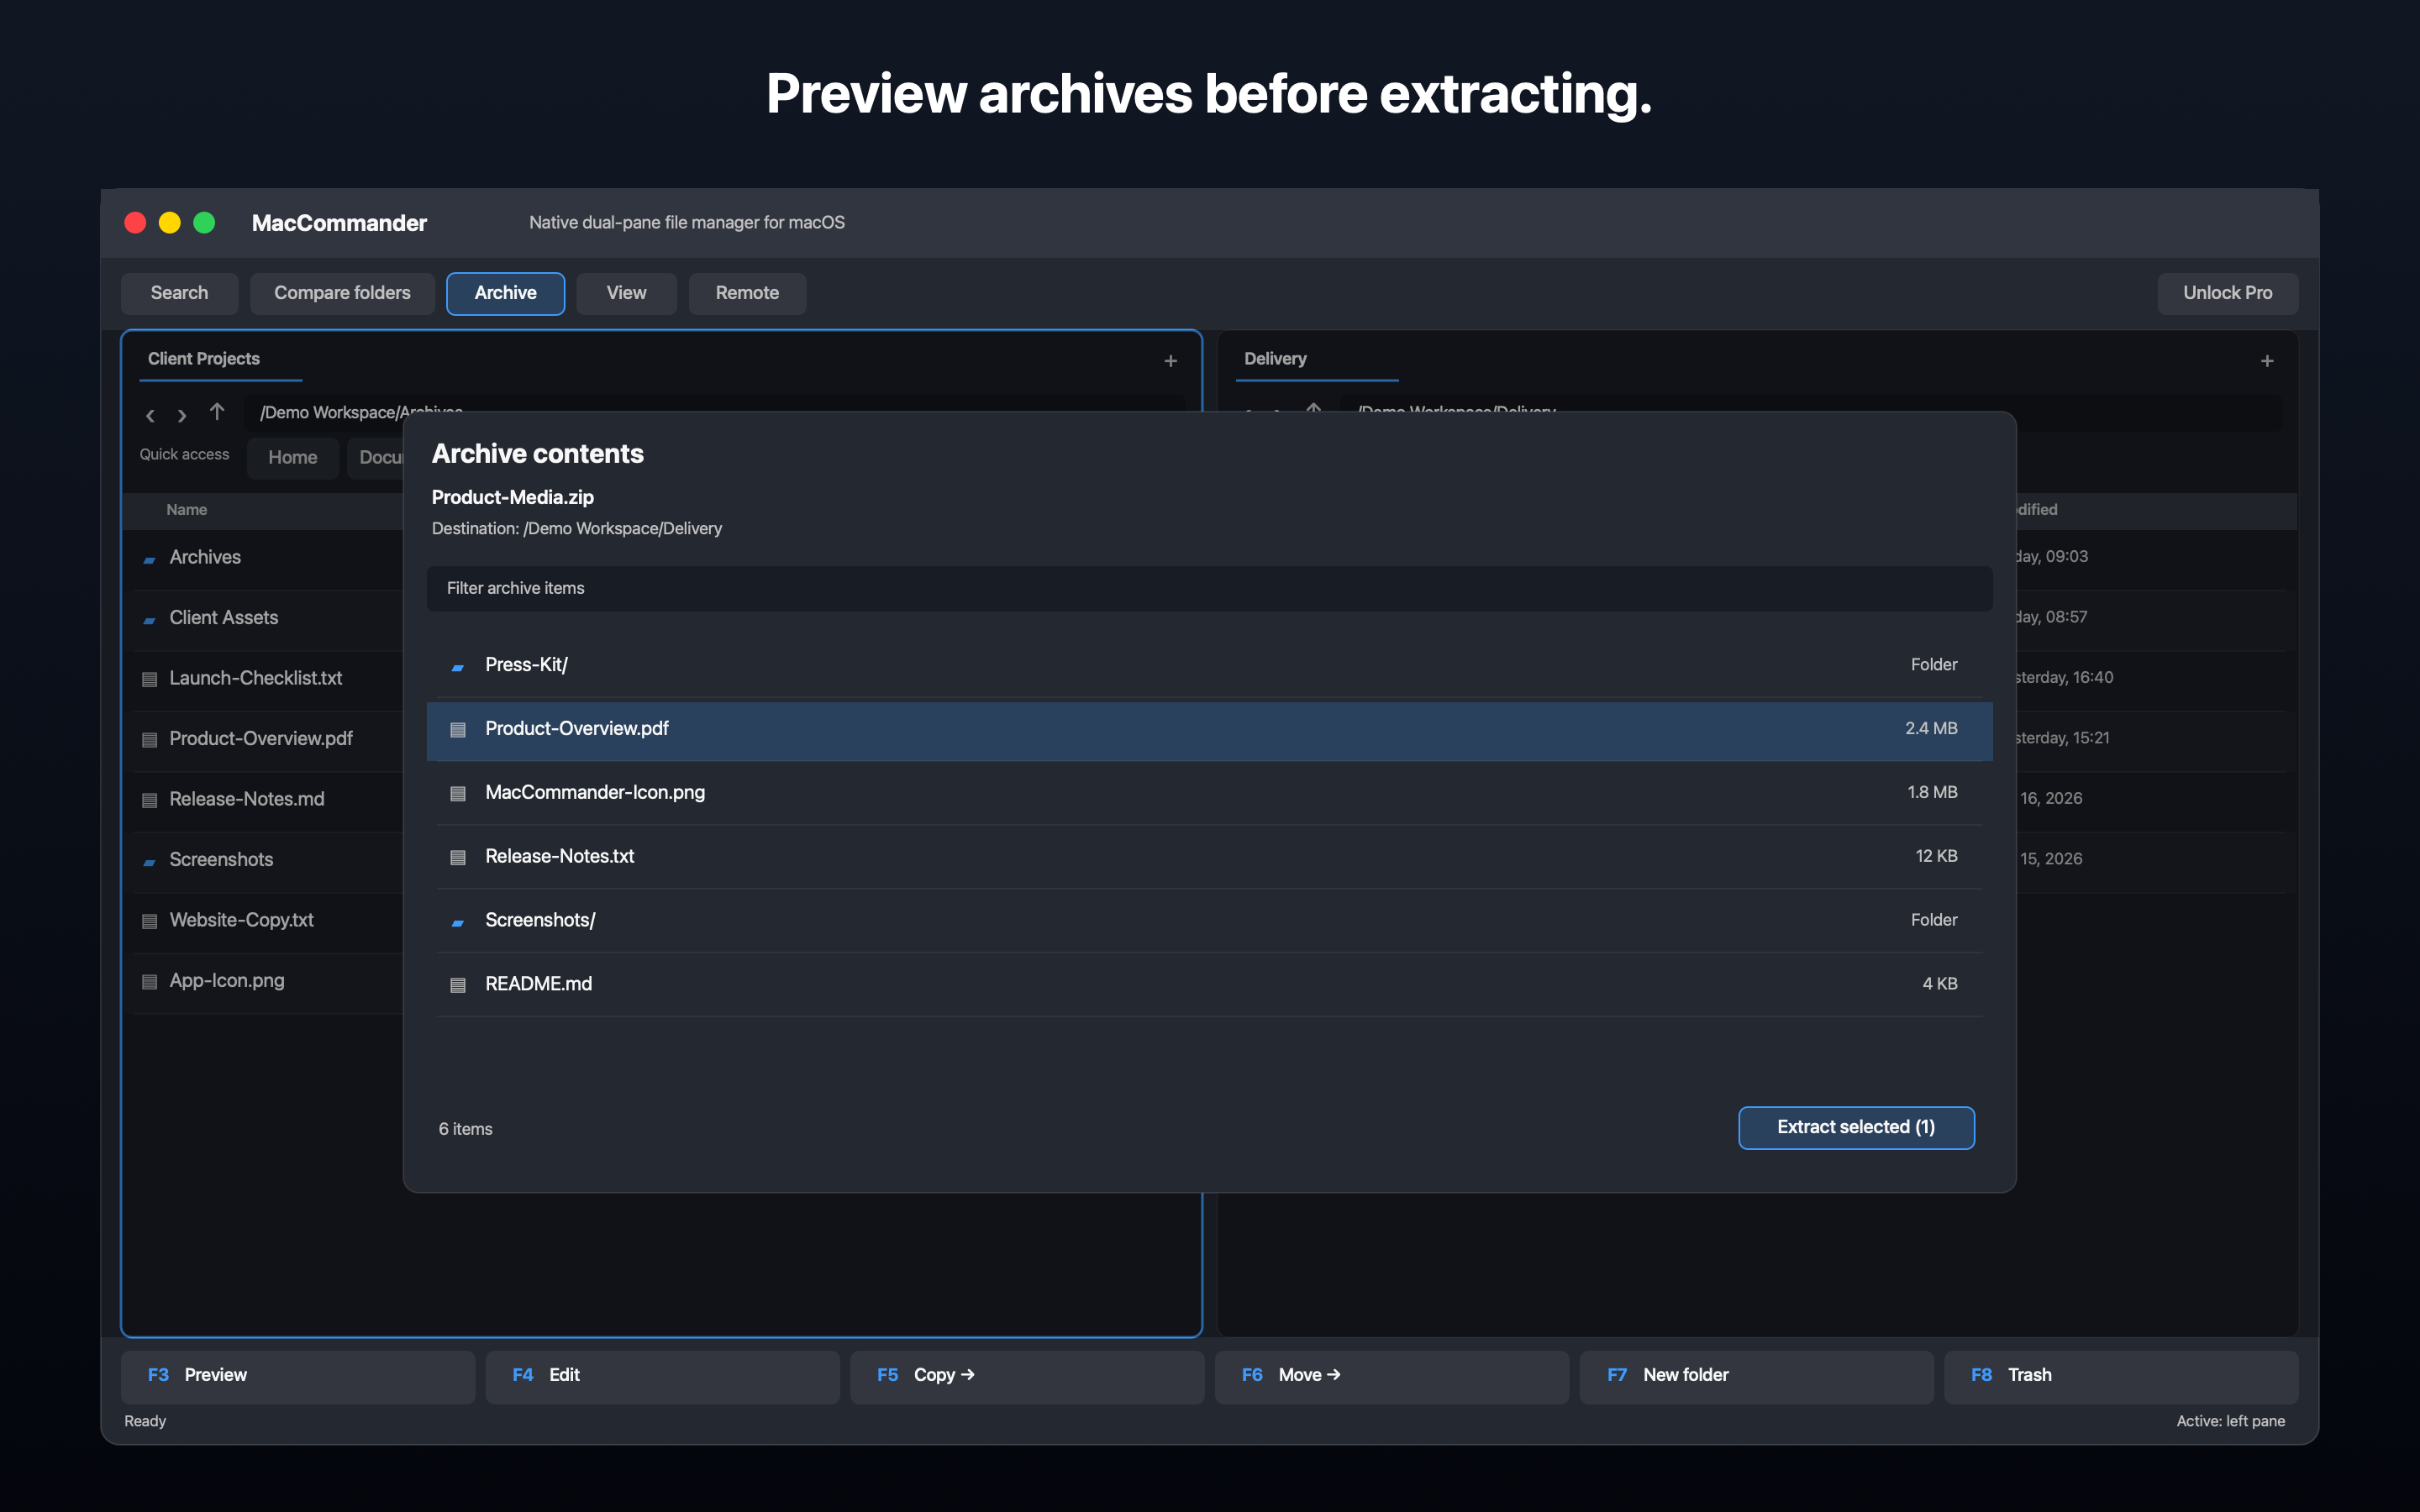Screen dimensions: 2420x1512
Task: Select README.md in archive contents
Action: (1209, 985)
